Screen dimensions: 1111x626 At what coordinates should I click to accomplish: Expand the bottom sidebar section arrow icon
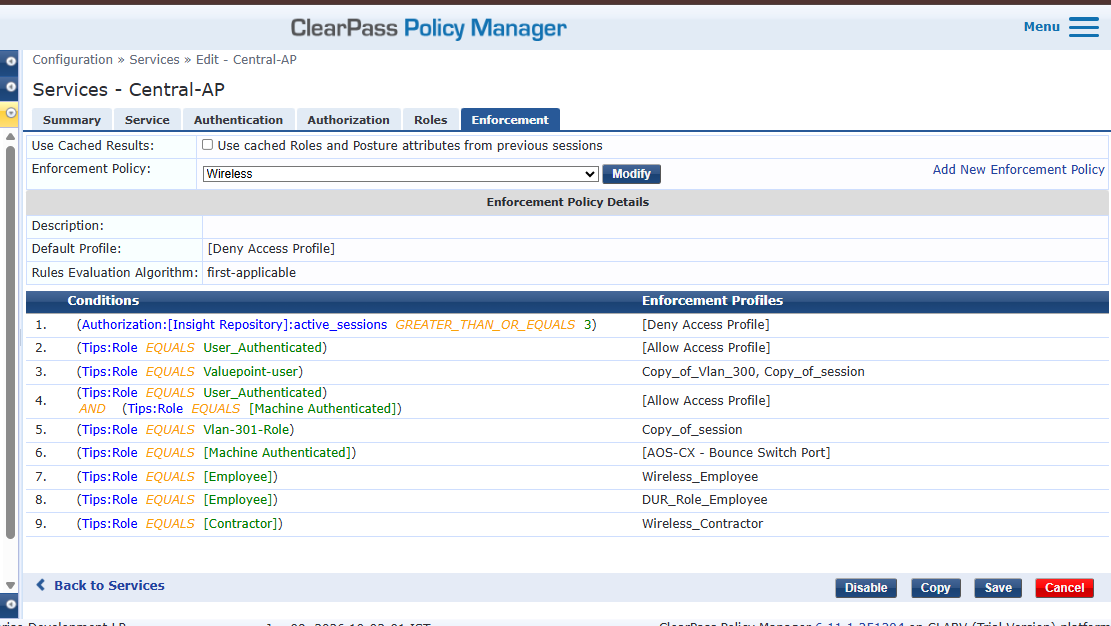pyautogui.click(x=11, y=604)
